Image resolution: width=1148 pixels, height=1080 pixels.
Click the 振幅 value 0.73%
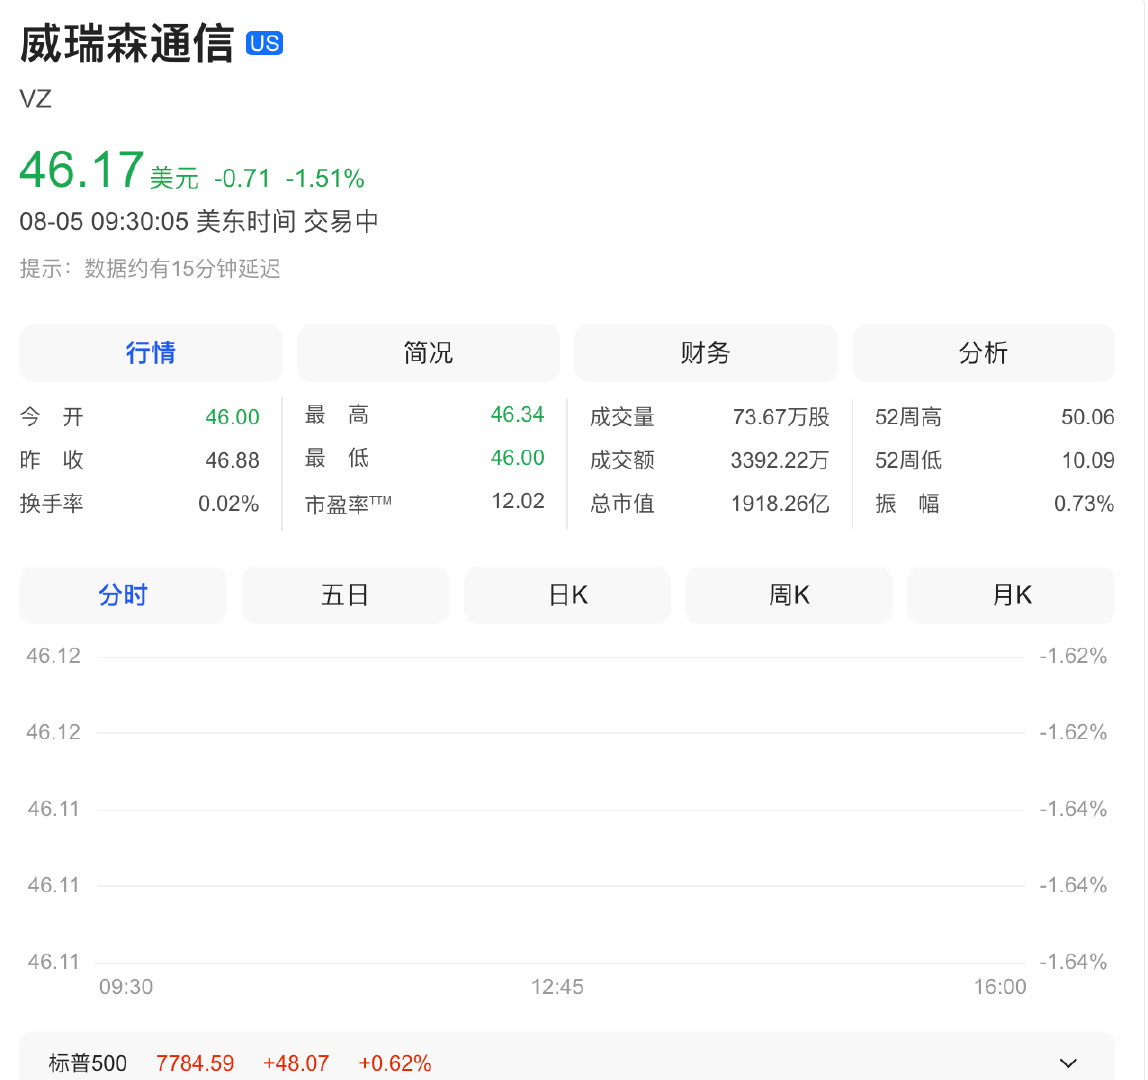(1084, 504)
